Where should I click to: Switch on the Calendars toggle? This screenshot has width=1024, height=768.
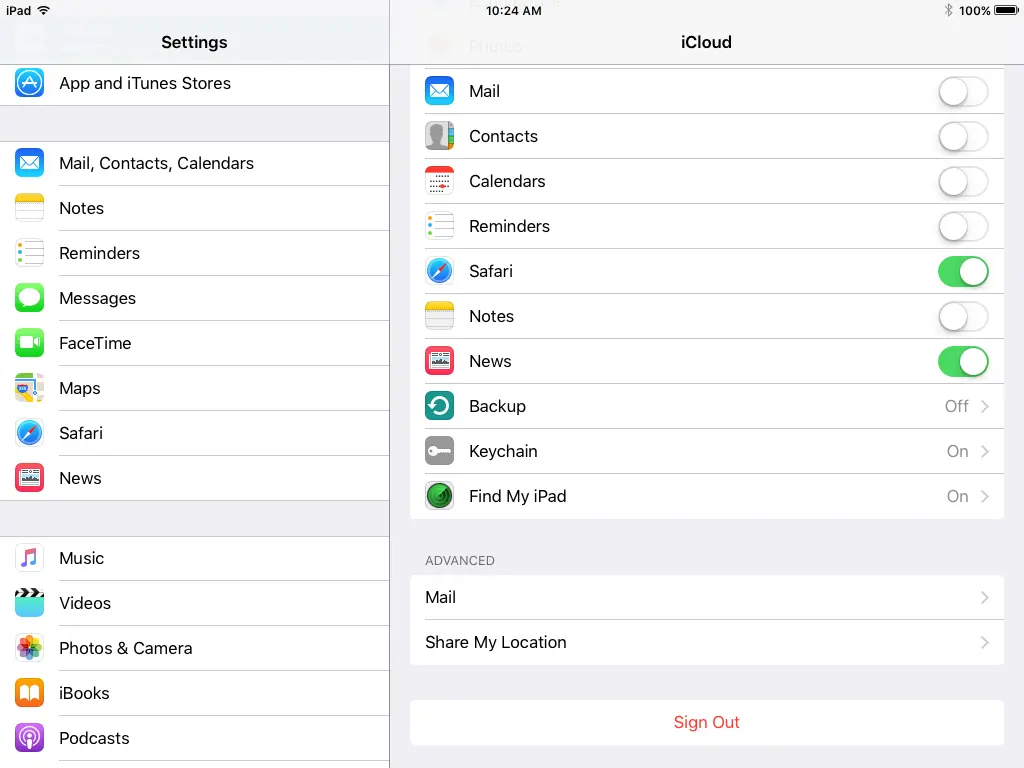pyautogui.click(x=963, y=182)
